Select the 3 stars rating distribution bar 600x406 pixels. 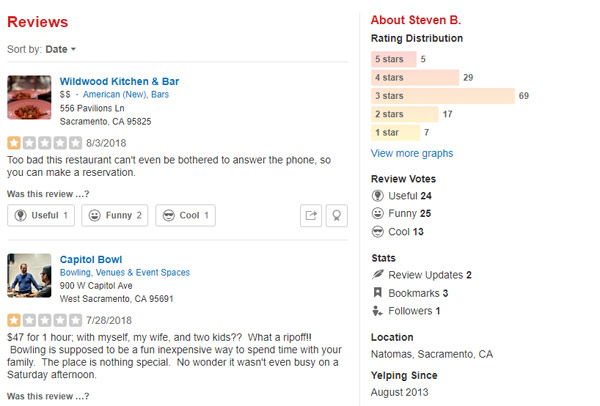(442, 96)
